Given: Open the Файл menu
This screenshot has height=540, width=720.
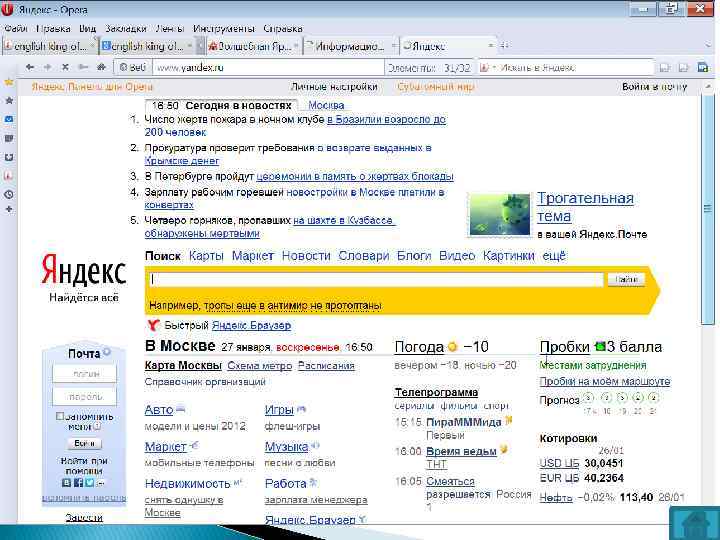Looking at the screenshot, I should (x=16, y=28).
